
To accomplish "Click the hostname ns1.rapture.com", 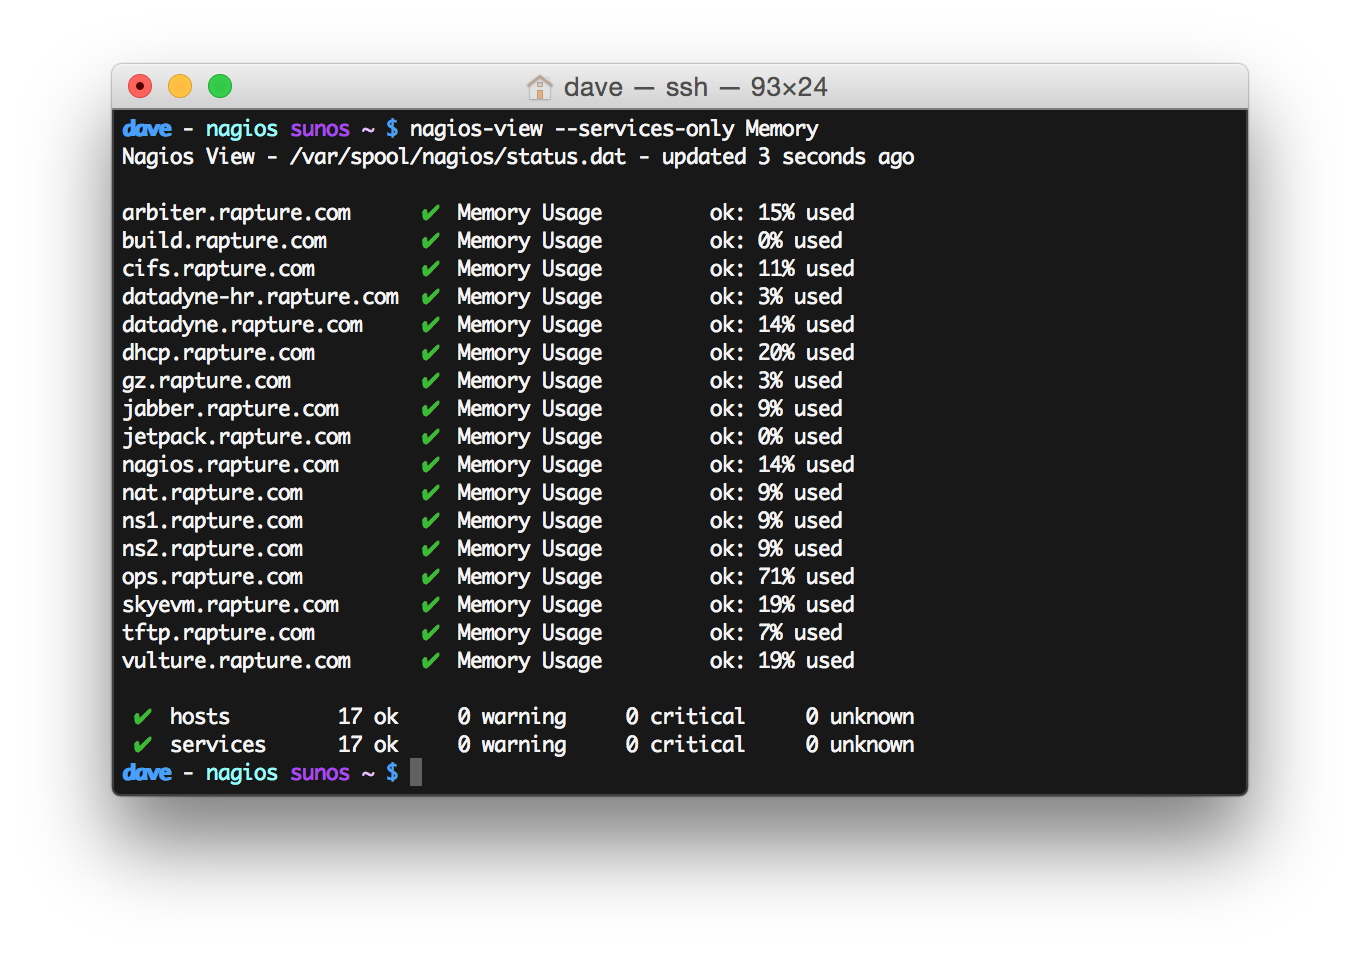I will click(x=212, y=521).
